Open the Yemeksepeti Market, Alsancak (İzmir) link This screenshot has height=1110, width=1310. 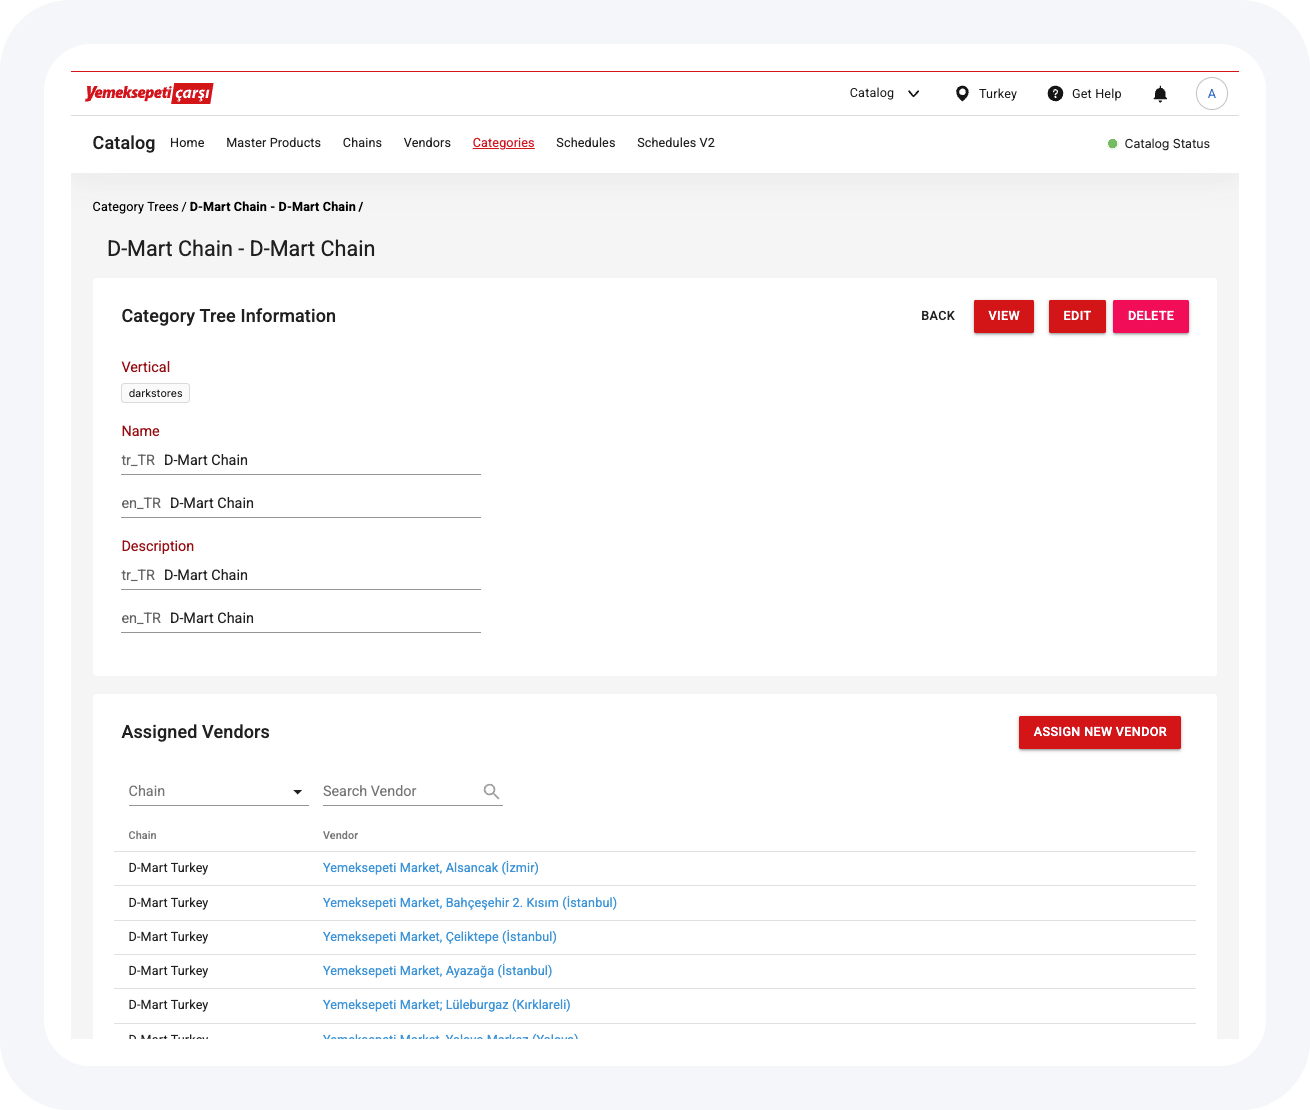[431, 868]
